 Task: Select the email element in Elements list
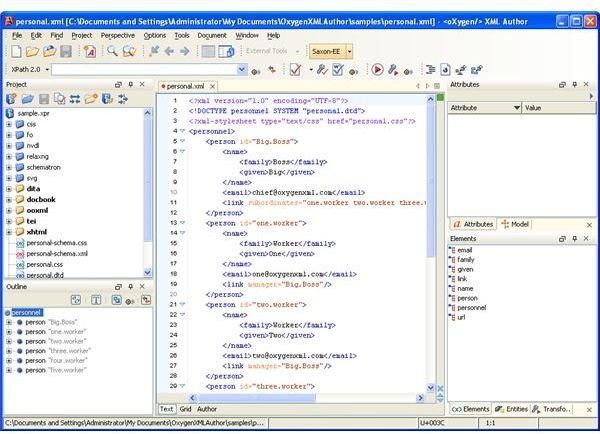(465, 250)
